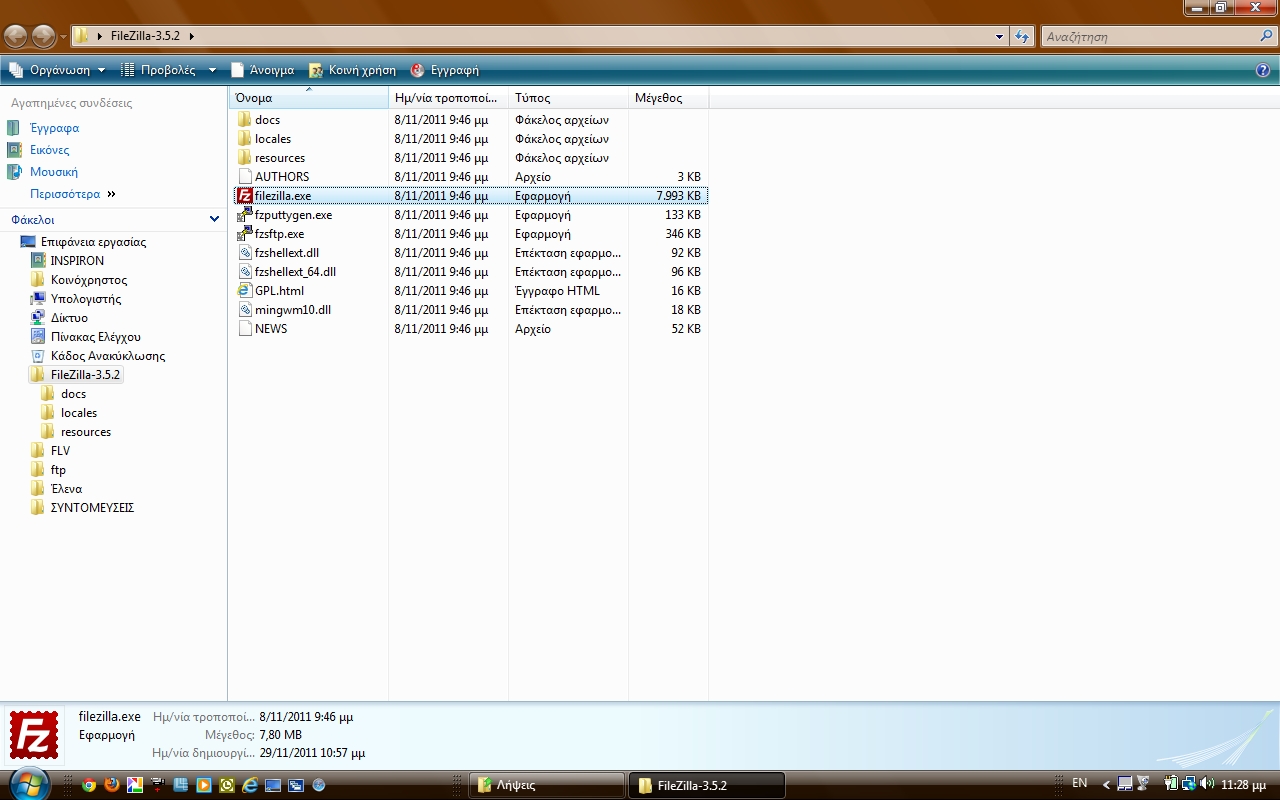Viewport: 1280px width, 800px height.
Task: Open Έγγραφα favorite link
Action: pos(54,128)
